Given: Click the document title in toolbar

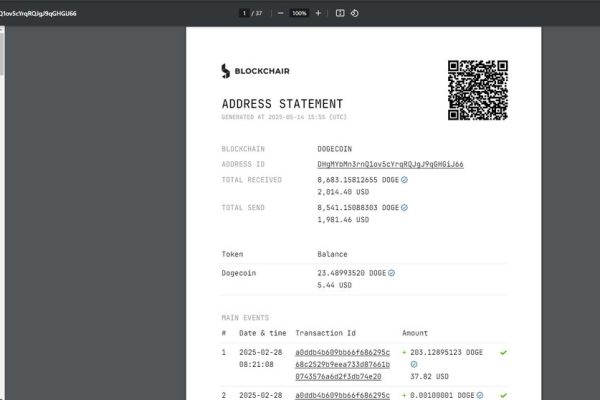Looking at the screenshot, I should [x=38, y=13].
